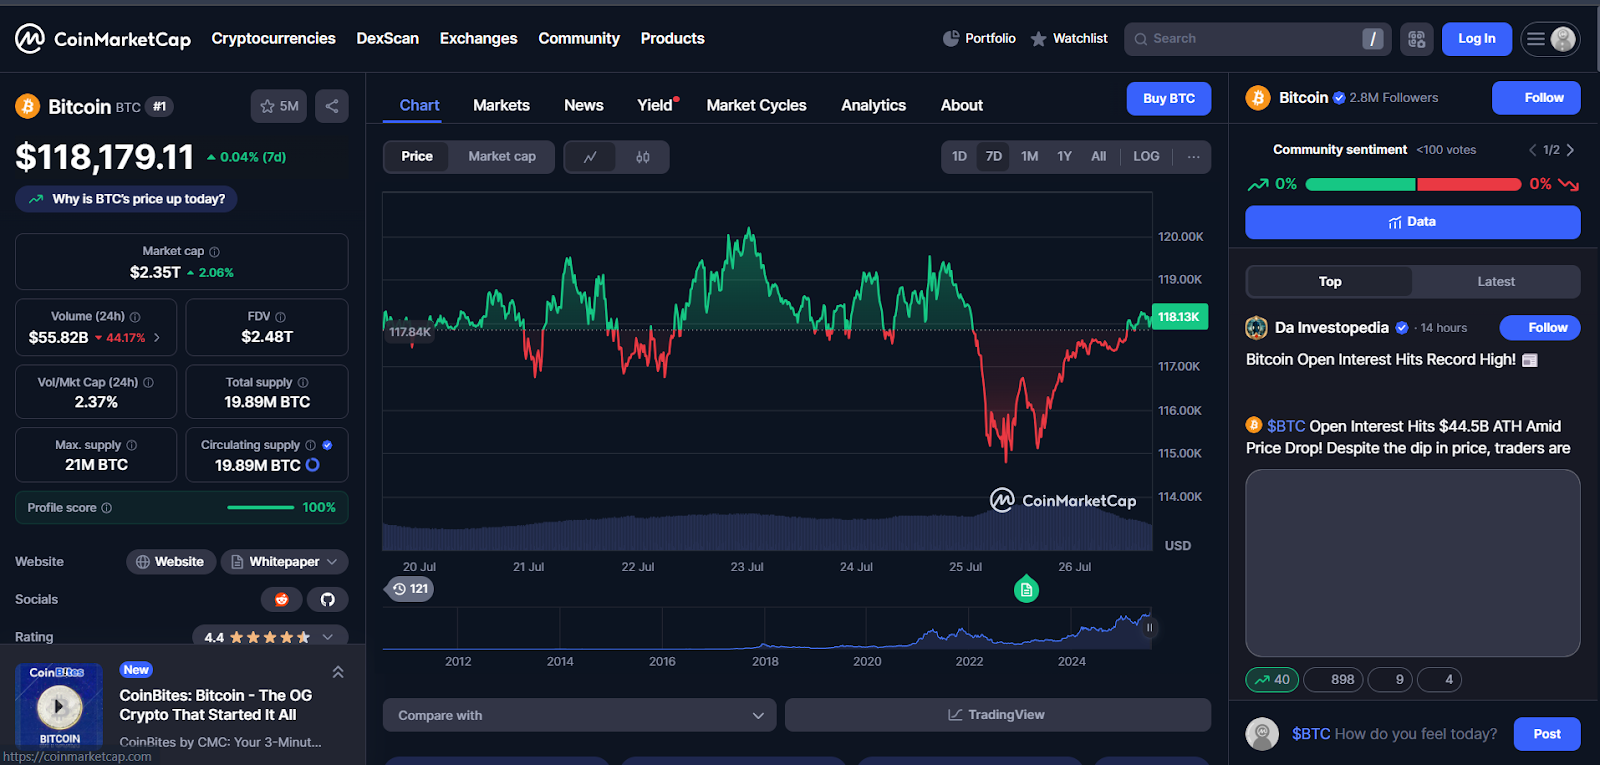Open Cryptocurrencies nav menu

pyautogui.click(x=273, y=39)
